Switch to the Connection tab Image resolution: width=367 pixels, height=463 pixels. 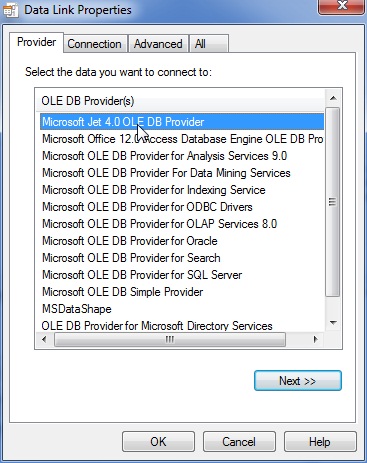coord(95,44)
